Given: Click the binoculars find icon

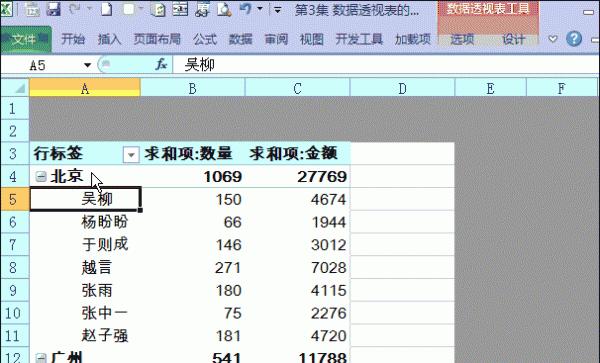Looking at the screenshot, I should click(x=202, y=9).
